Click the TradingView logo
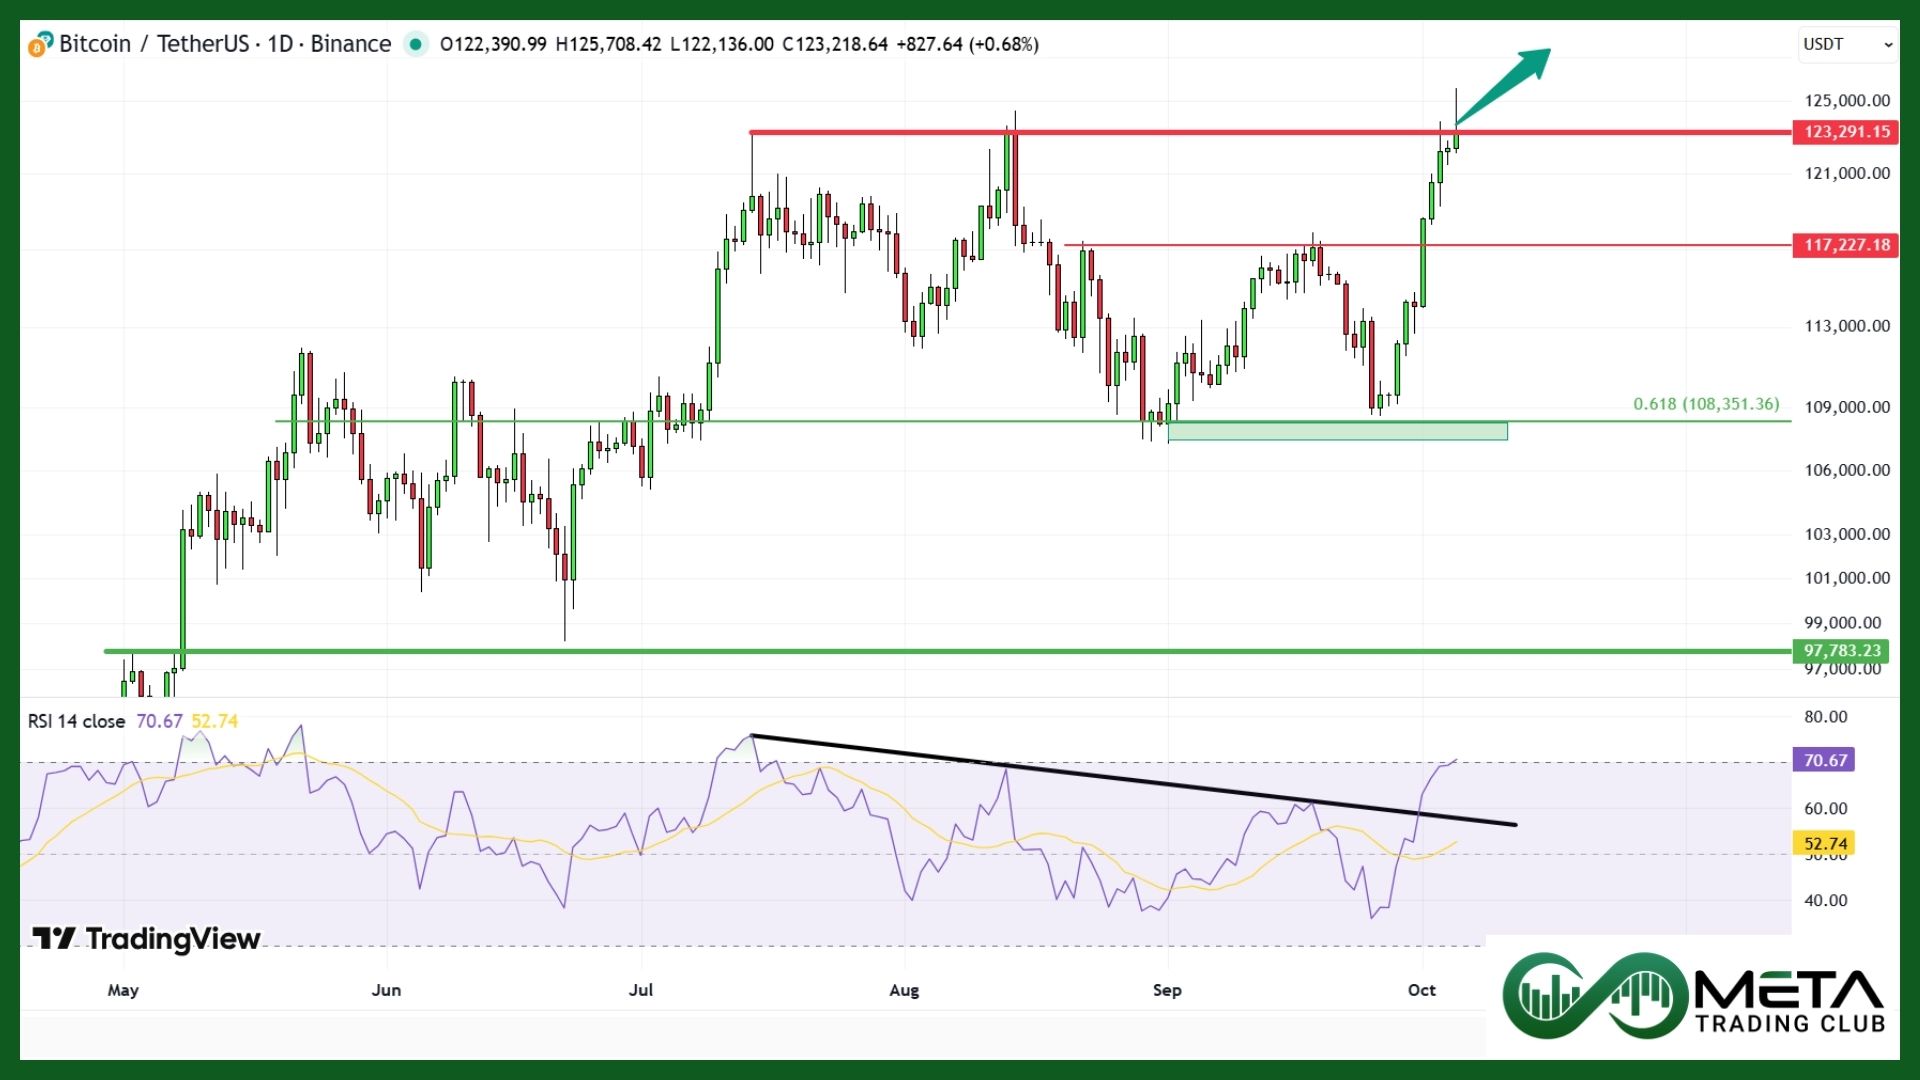The height and width of the screenshot is (1080, 1920). click(x=147, y=938)
